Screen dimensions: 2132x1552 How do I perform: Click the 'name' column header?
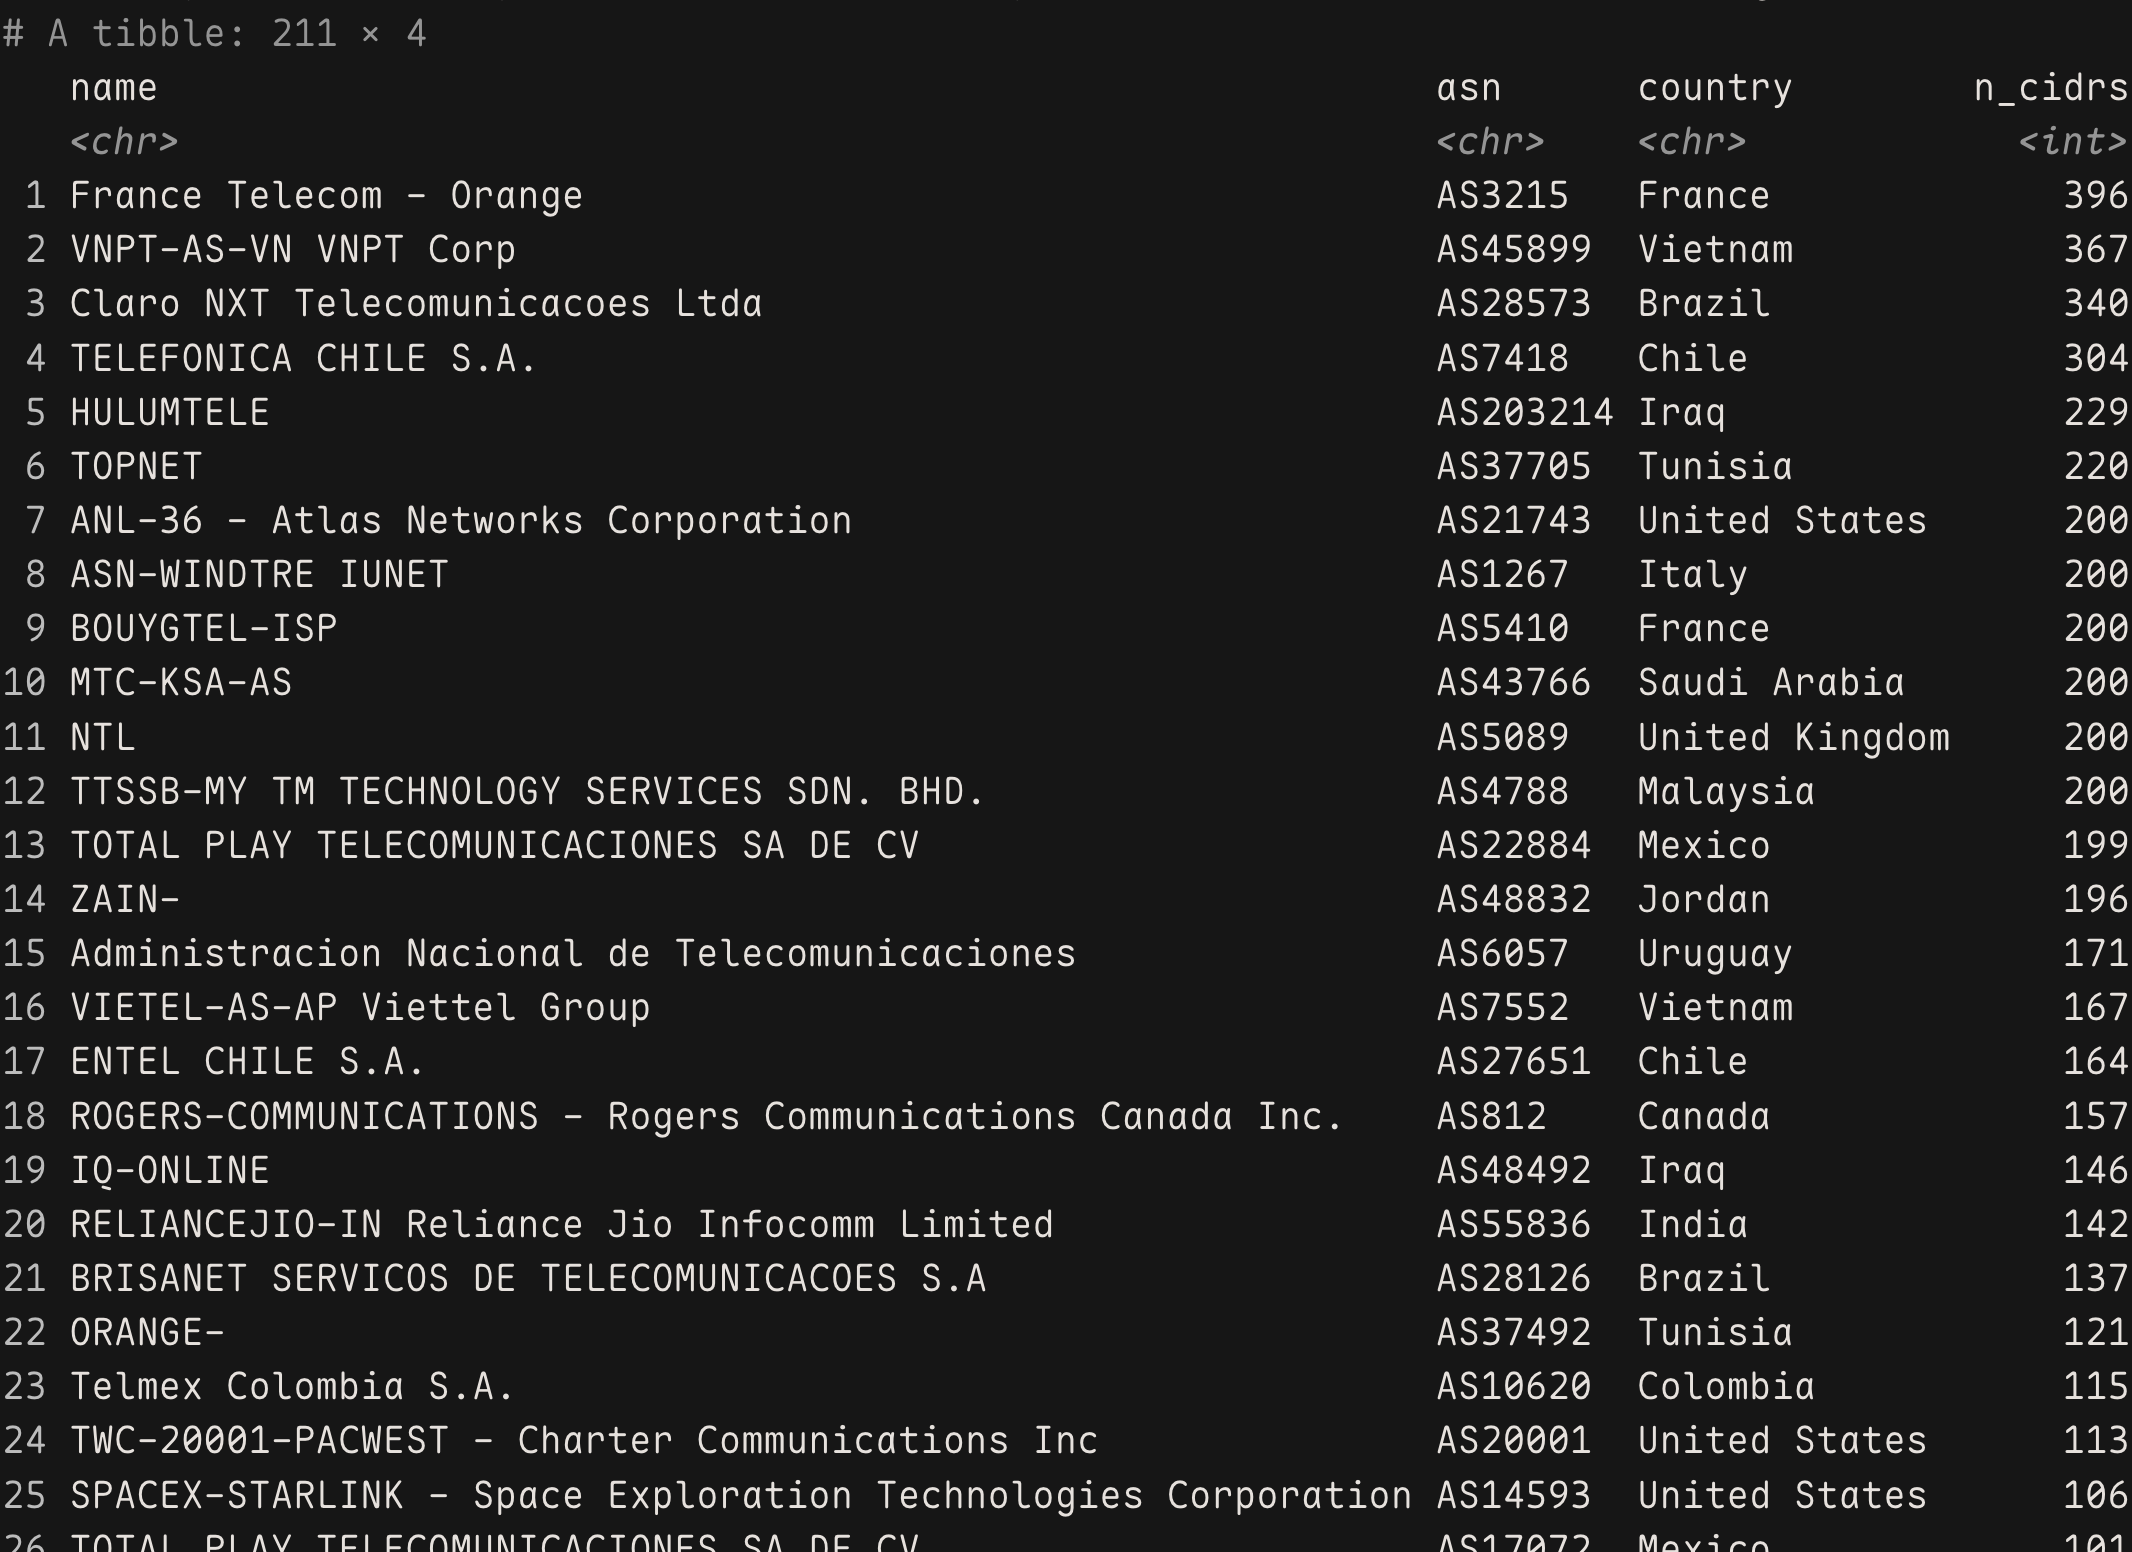[114, 88]
